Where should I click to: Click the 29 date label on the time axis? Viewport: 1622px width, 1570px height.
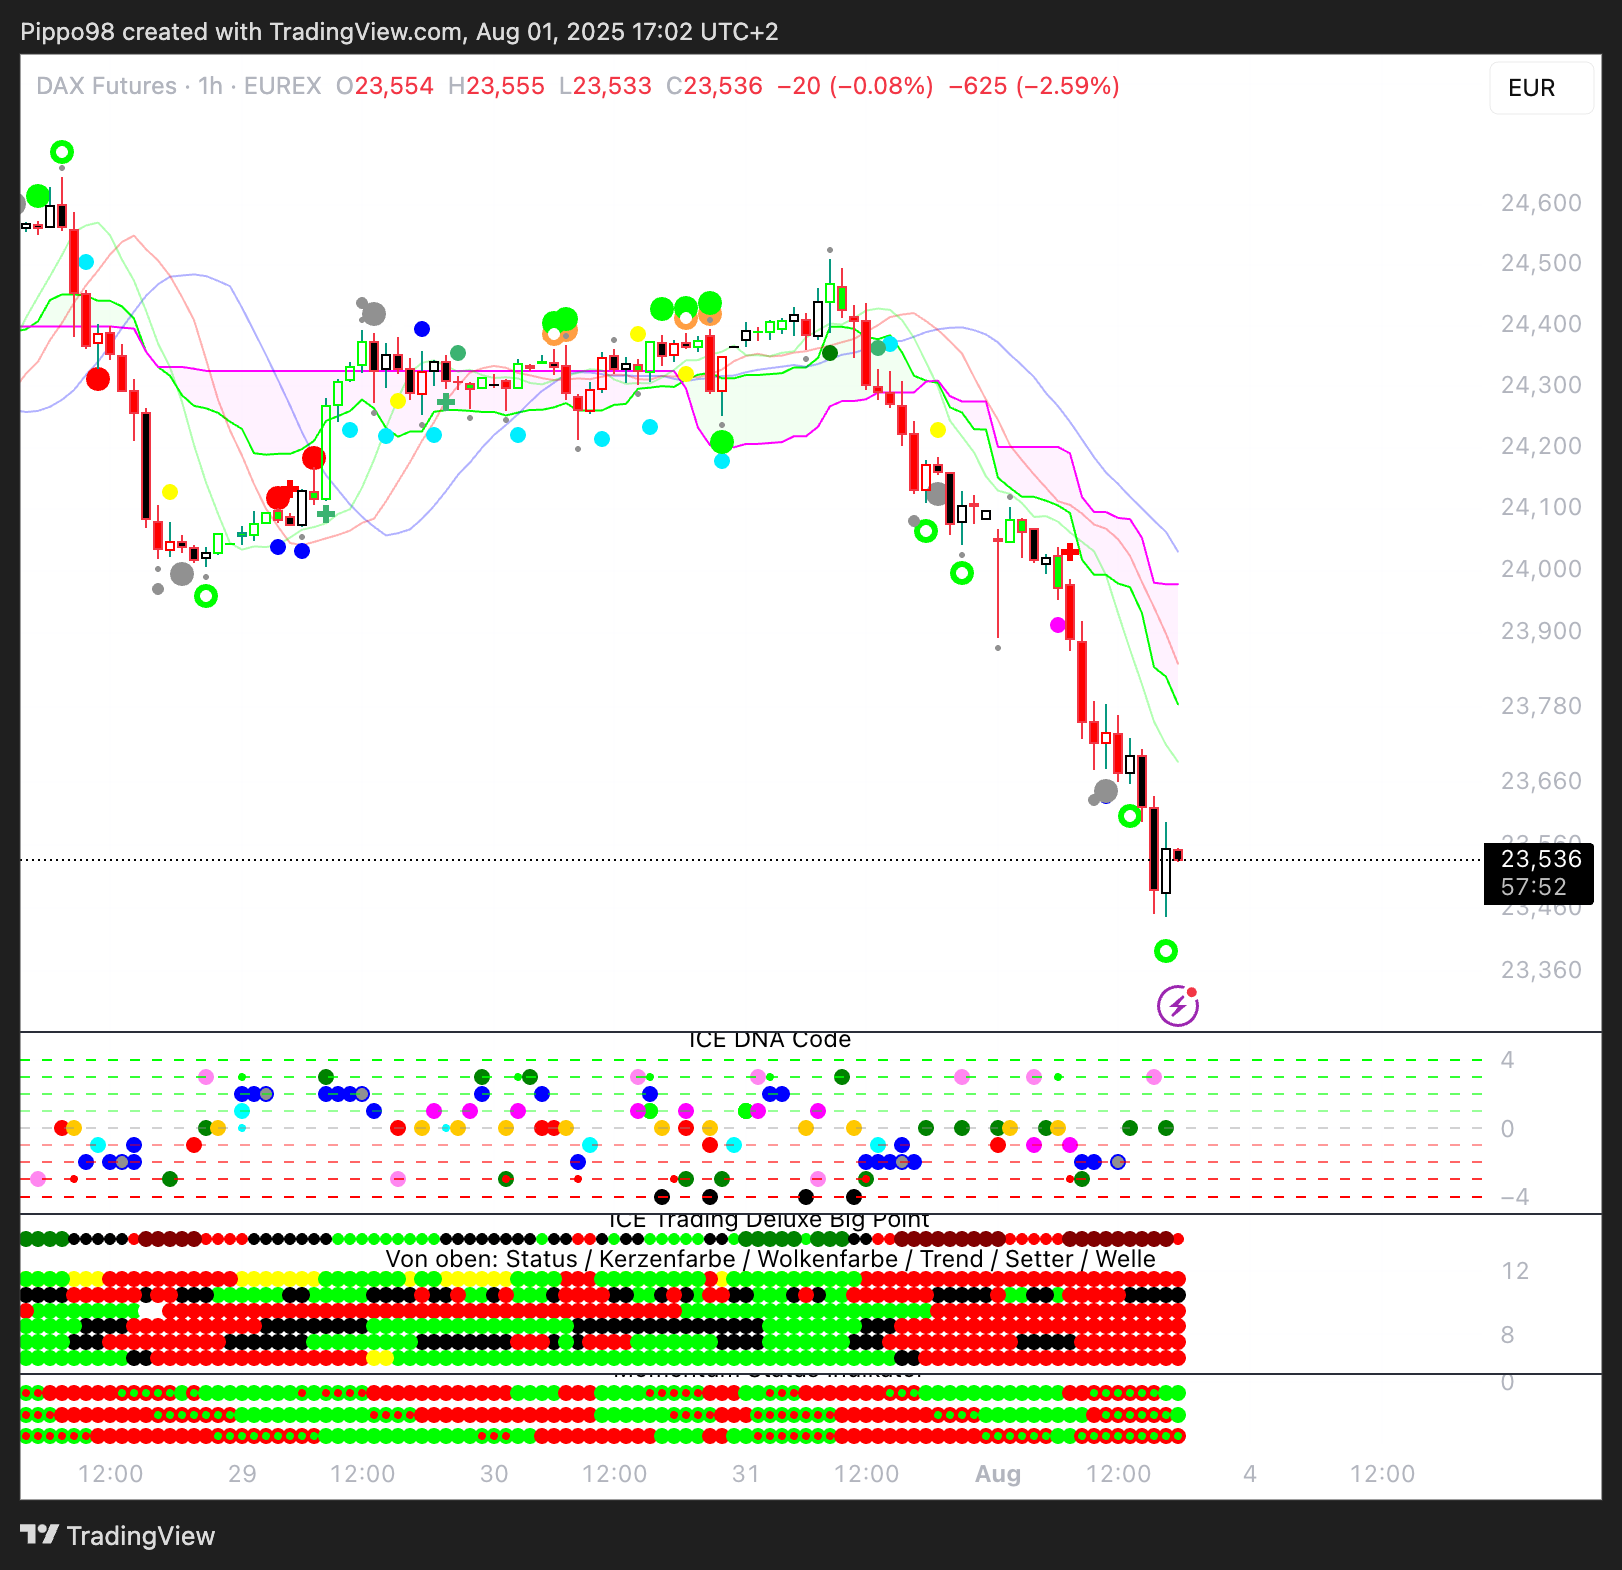tap(242, 1474)
